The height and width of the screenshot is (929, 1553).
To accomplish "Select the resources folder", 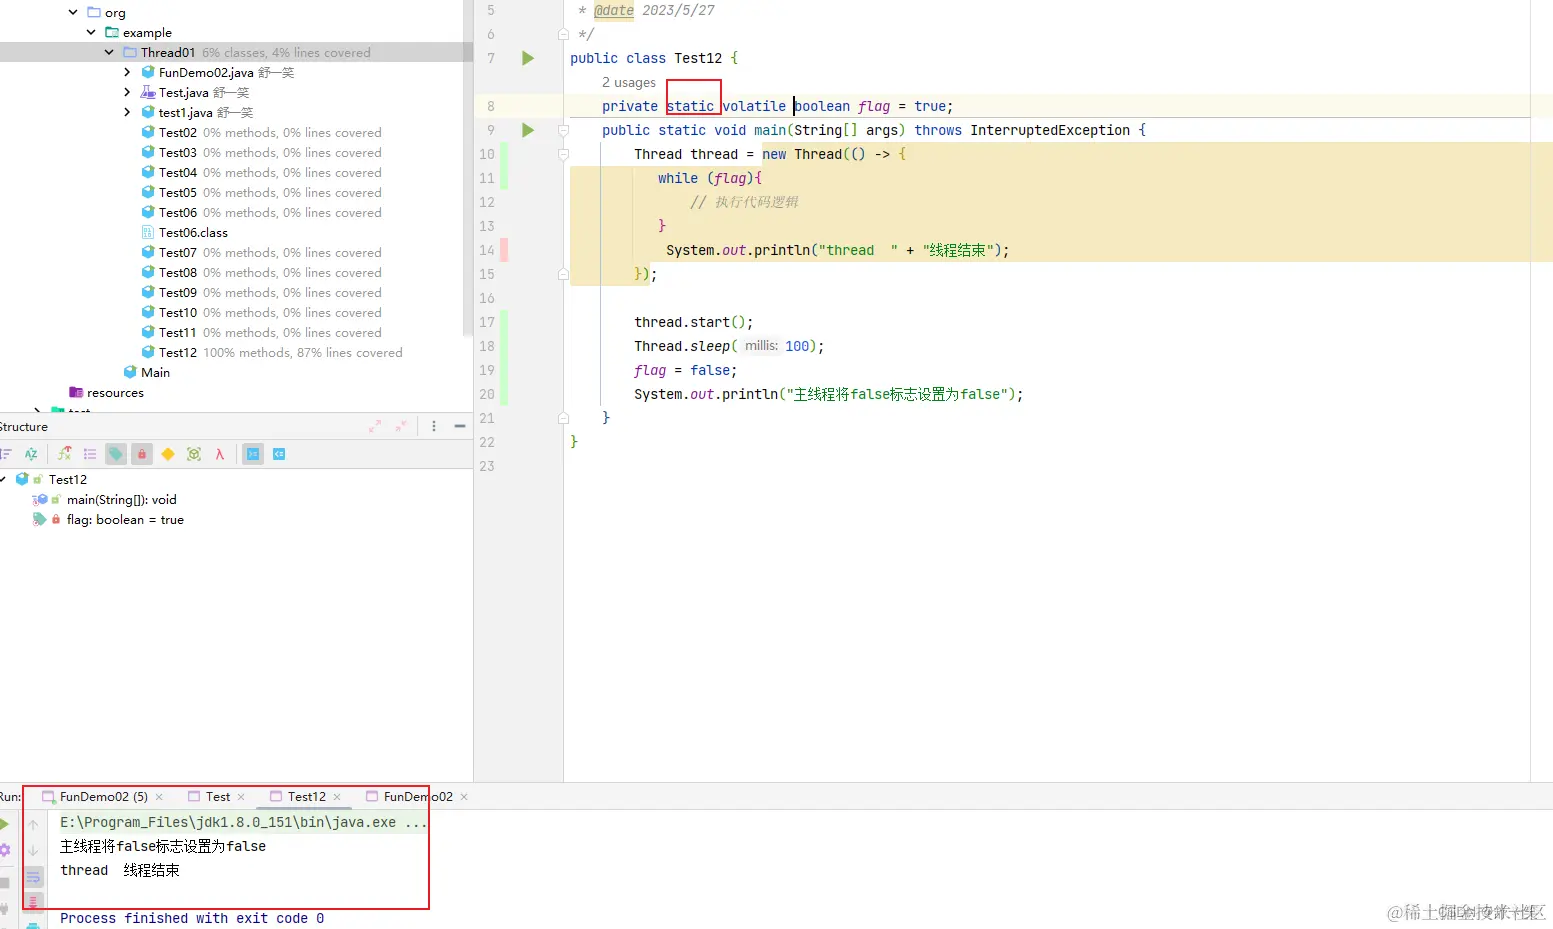I will 115,392.
